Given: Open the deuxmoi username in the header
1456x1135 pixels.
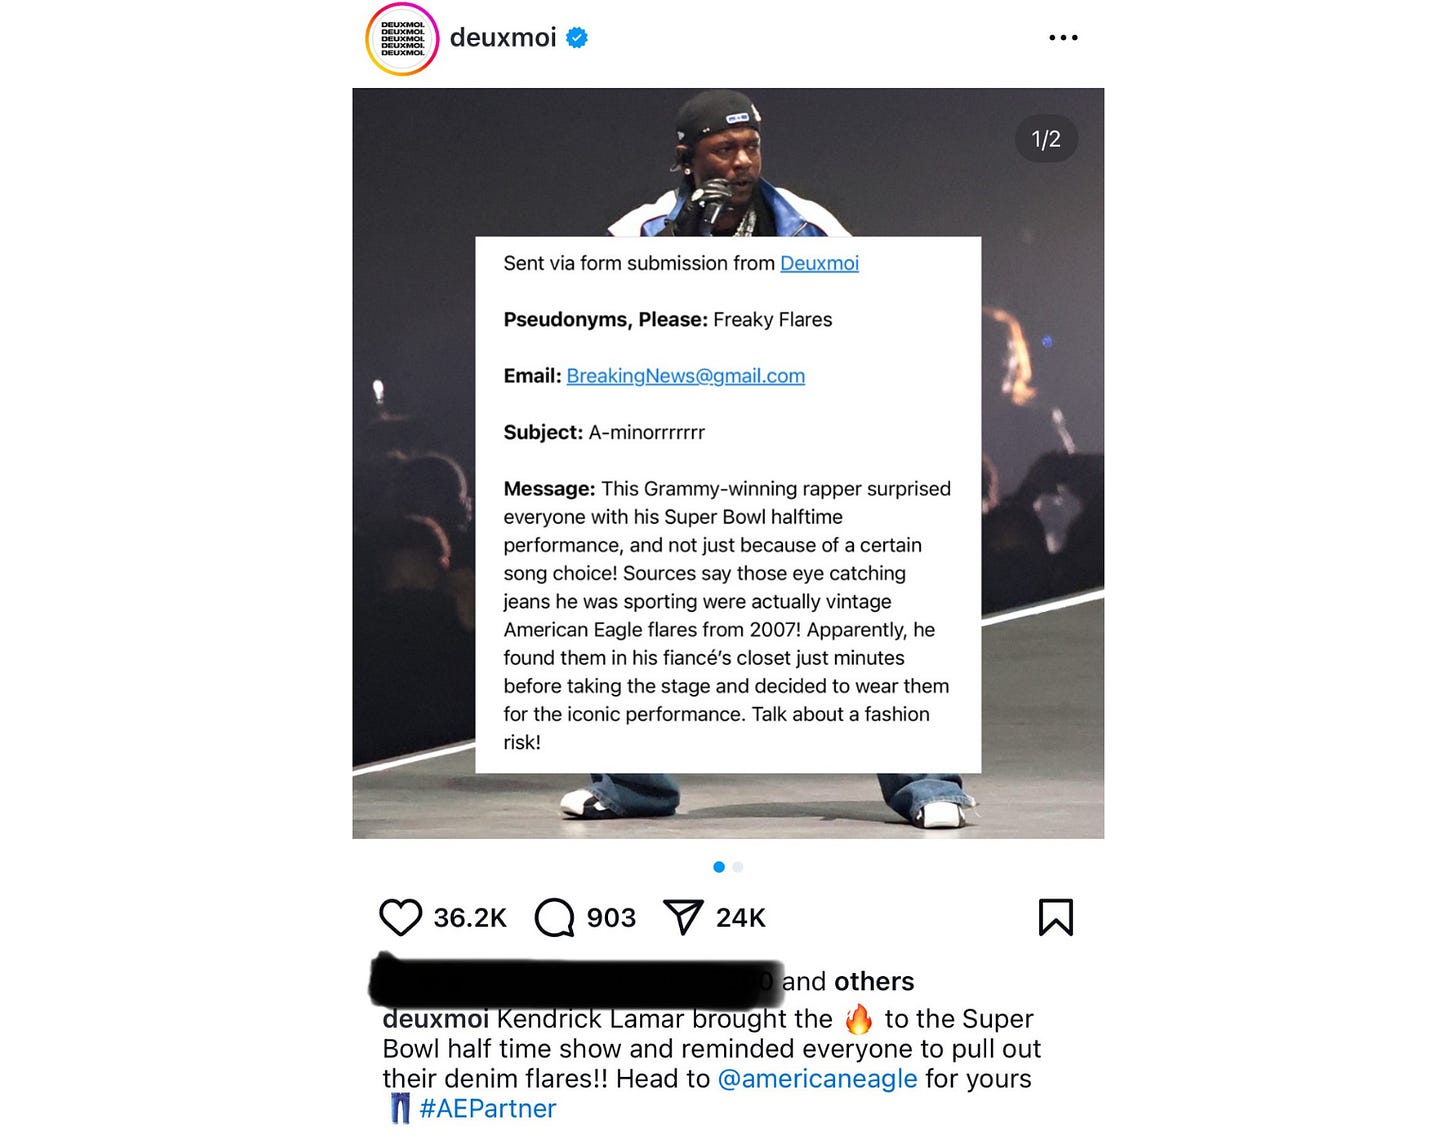Looking at the screenshot, I should tap(503, 38).
